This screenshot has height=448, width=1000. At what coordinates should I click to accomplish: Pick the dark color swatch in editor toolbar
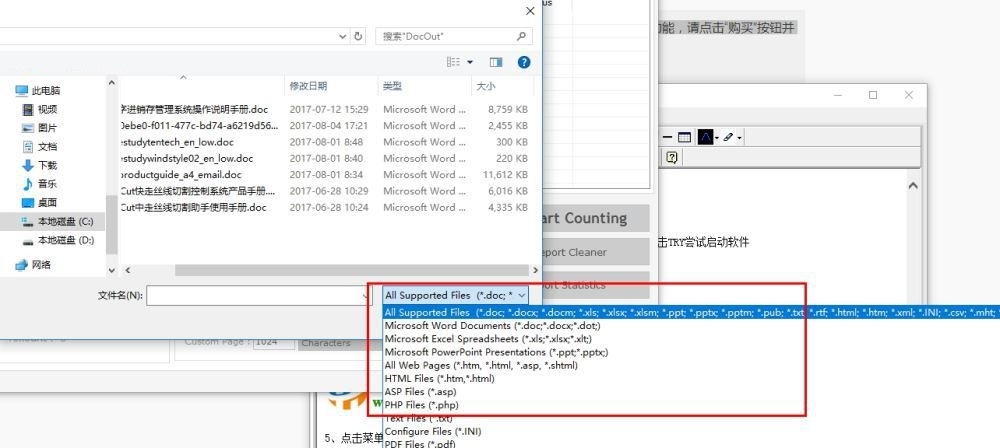[705, 137]
